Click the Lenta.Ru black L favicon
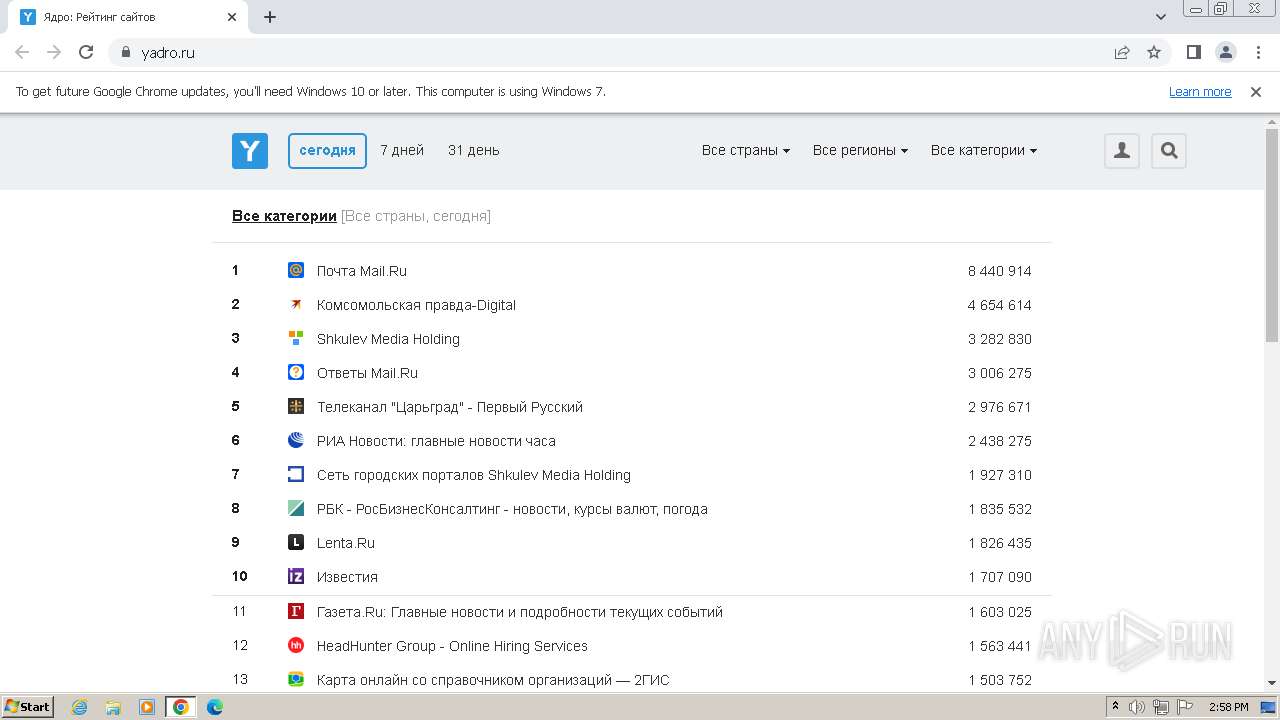Screen dimensions: 1280x720 (296, 542)
